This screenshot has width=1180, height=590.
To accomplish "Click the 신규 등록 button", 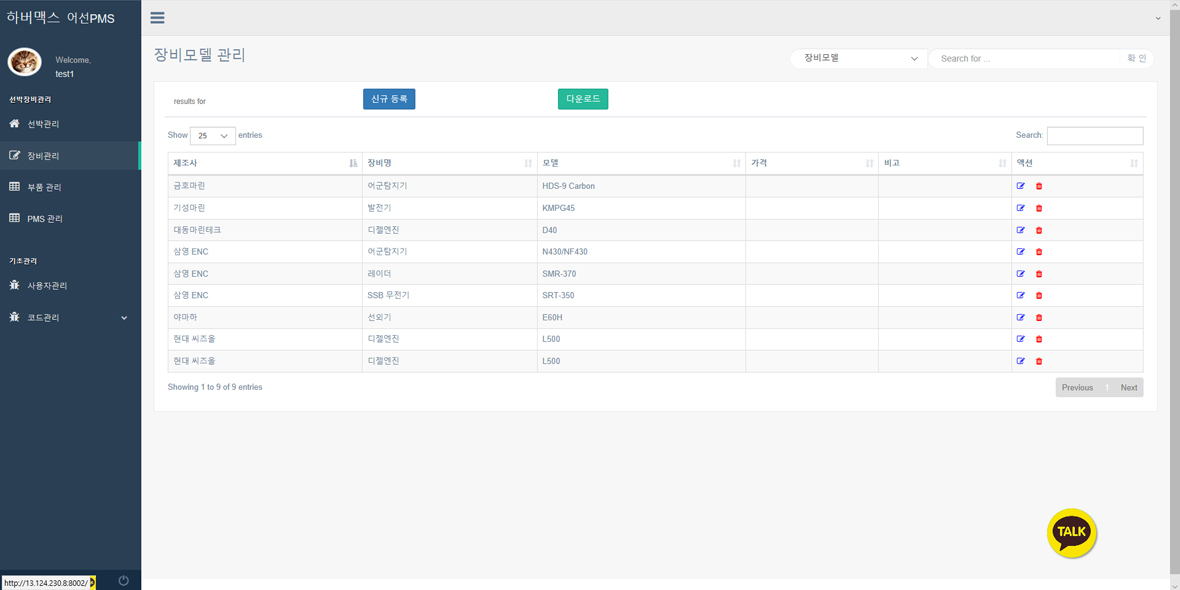I will click(x=389, y=99).
